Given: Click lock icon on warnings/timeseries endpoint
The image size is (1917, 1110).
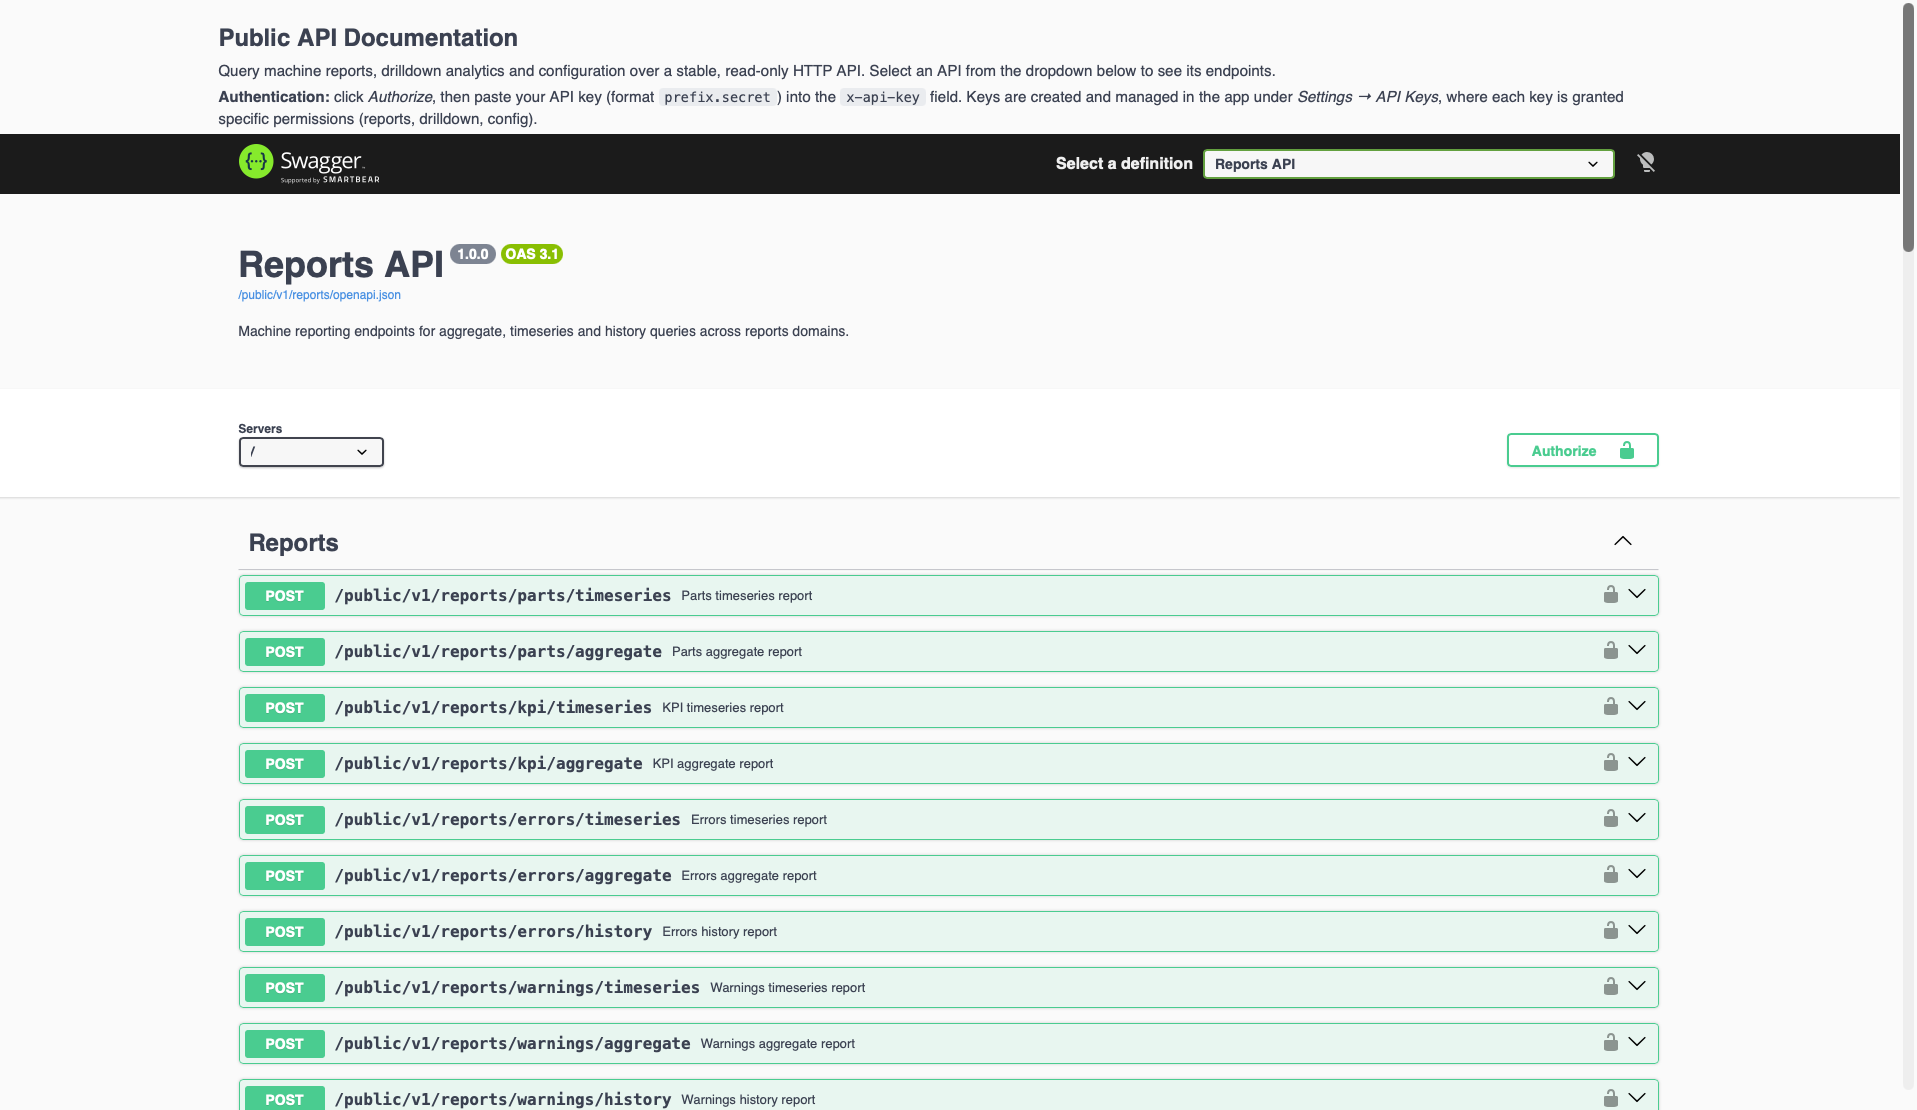Looking at the screenshot, I should tap(1610, 986).
